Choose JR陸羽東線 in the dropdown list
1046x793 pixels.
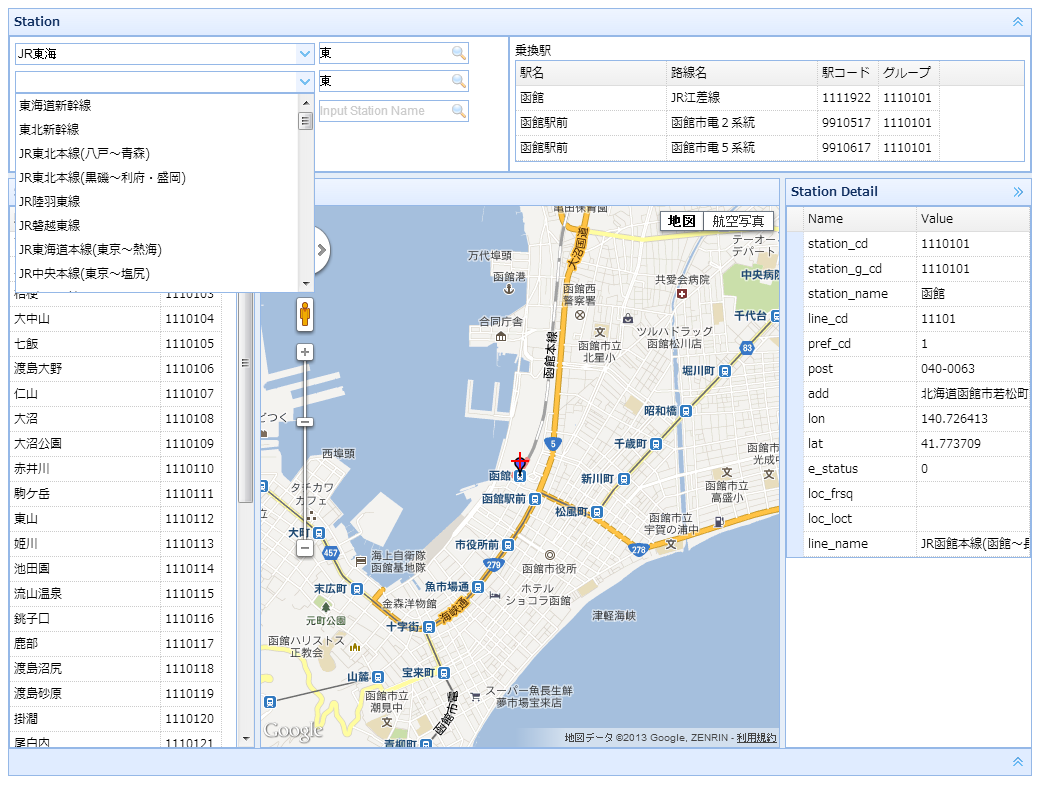click(x=49, y=201)
